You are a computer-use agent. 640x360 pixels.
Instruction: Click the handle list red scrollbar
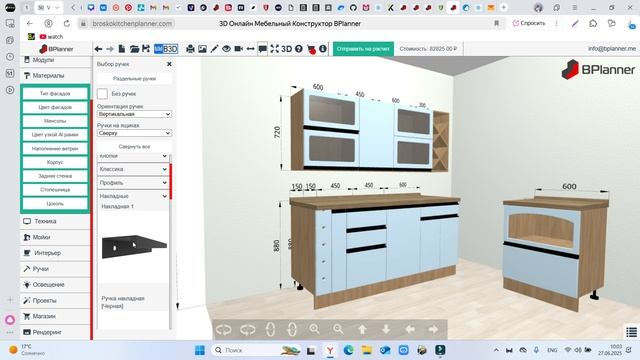click(x=171, y=181)
